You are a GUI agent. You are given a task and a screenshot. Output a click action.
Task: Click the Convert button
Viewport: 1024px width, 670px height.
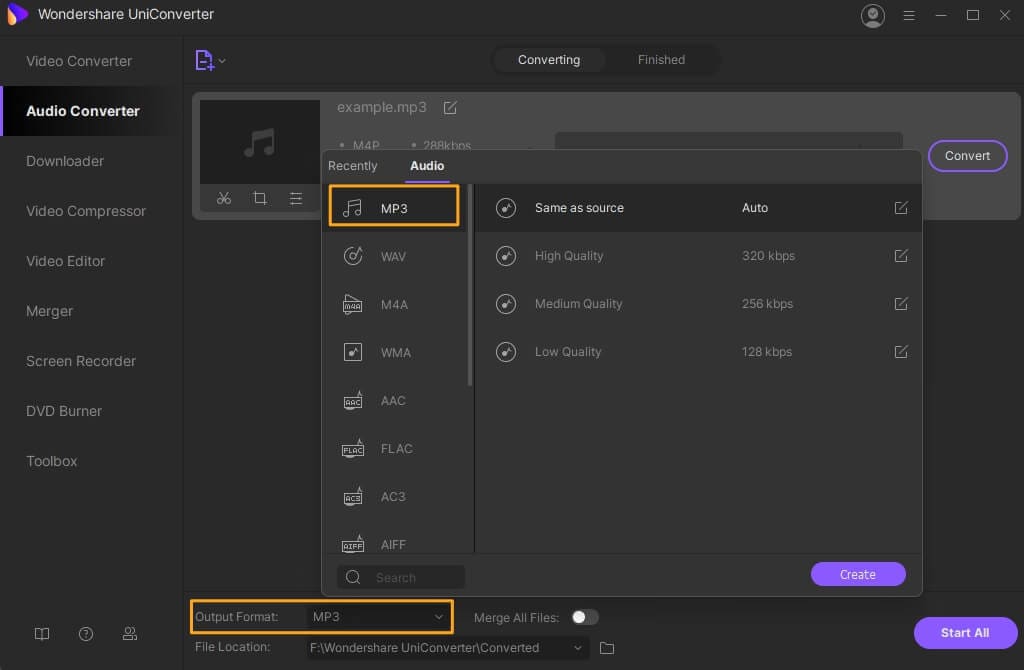[x=967, y=156]
